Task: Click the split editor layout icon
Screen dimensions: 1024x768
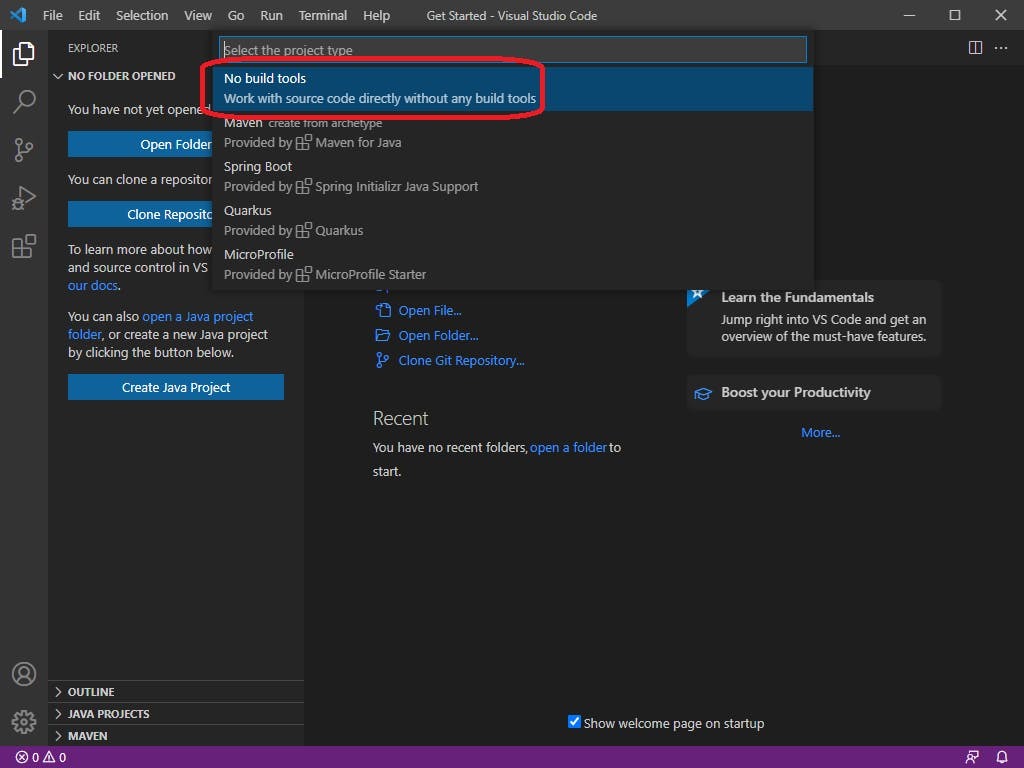Action: click(975, 48)
